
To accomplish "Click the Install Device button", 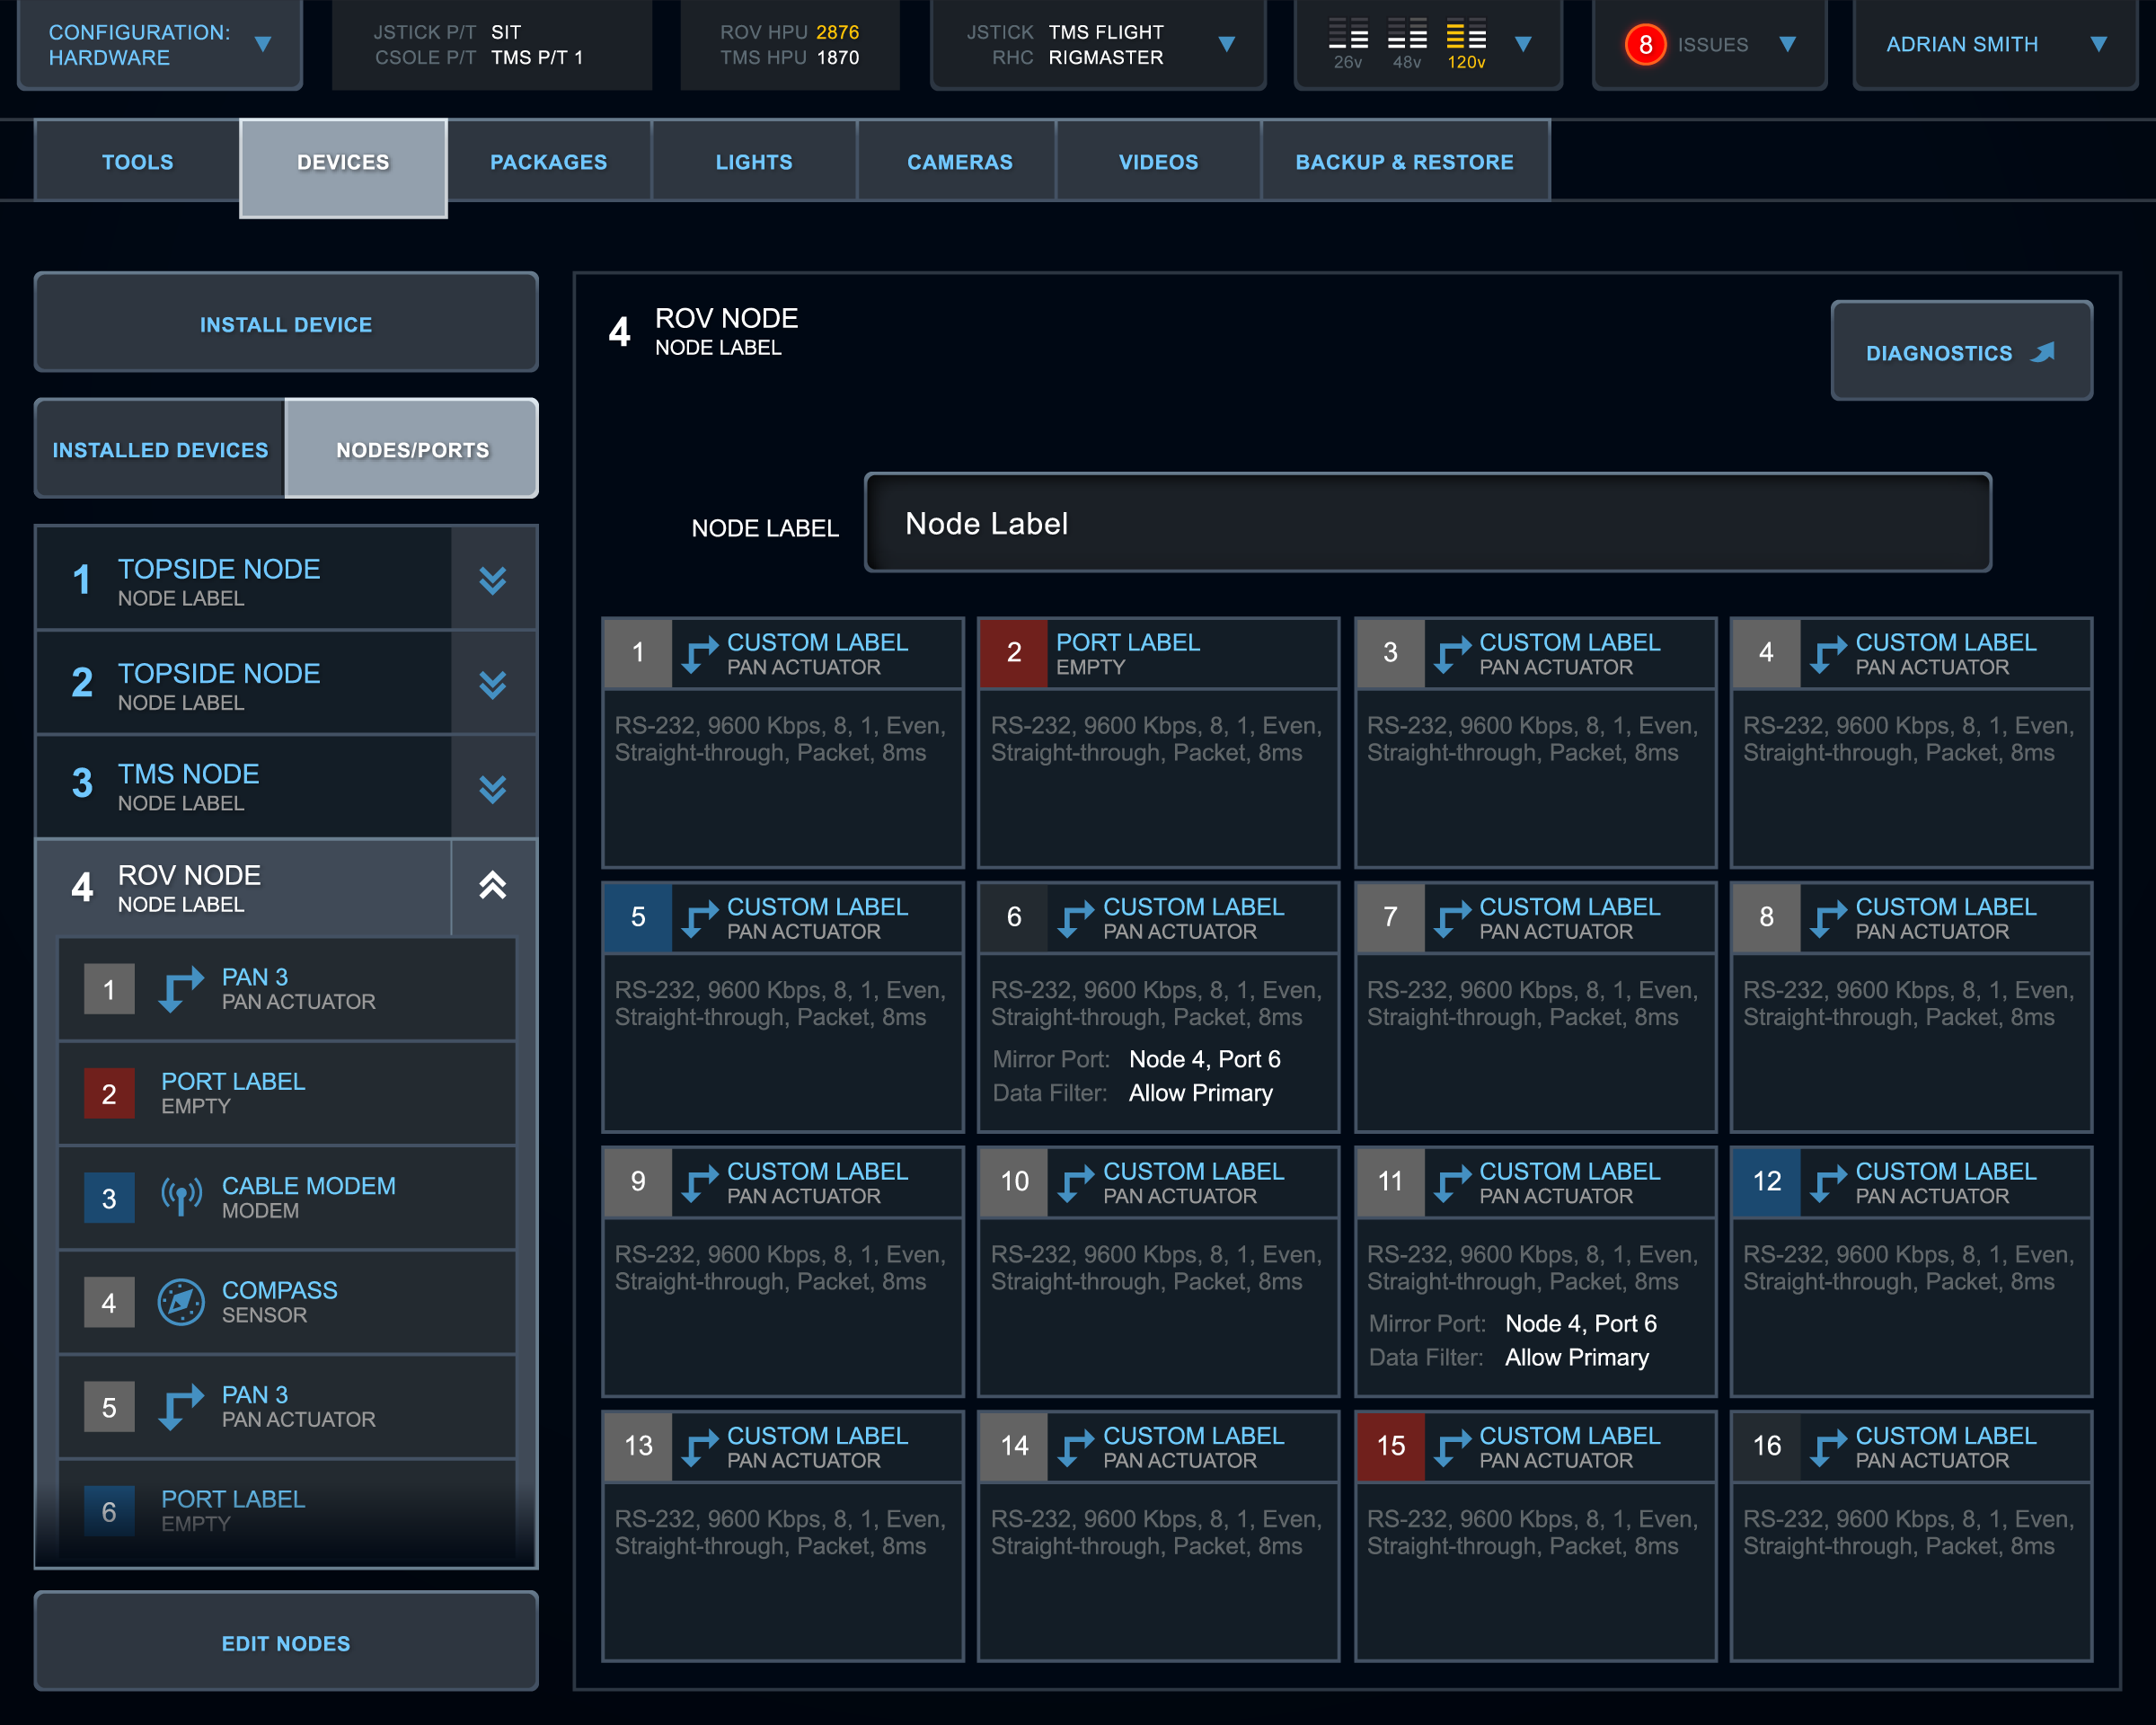I will point(286,324).
